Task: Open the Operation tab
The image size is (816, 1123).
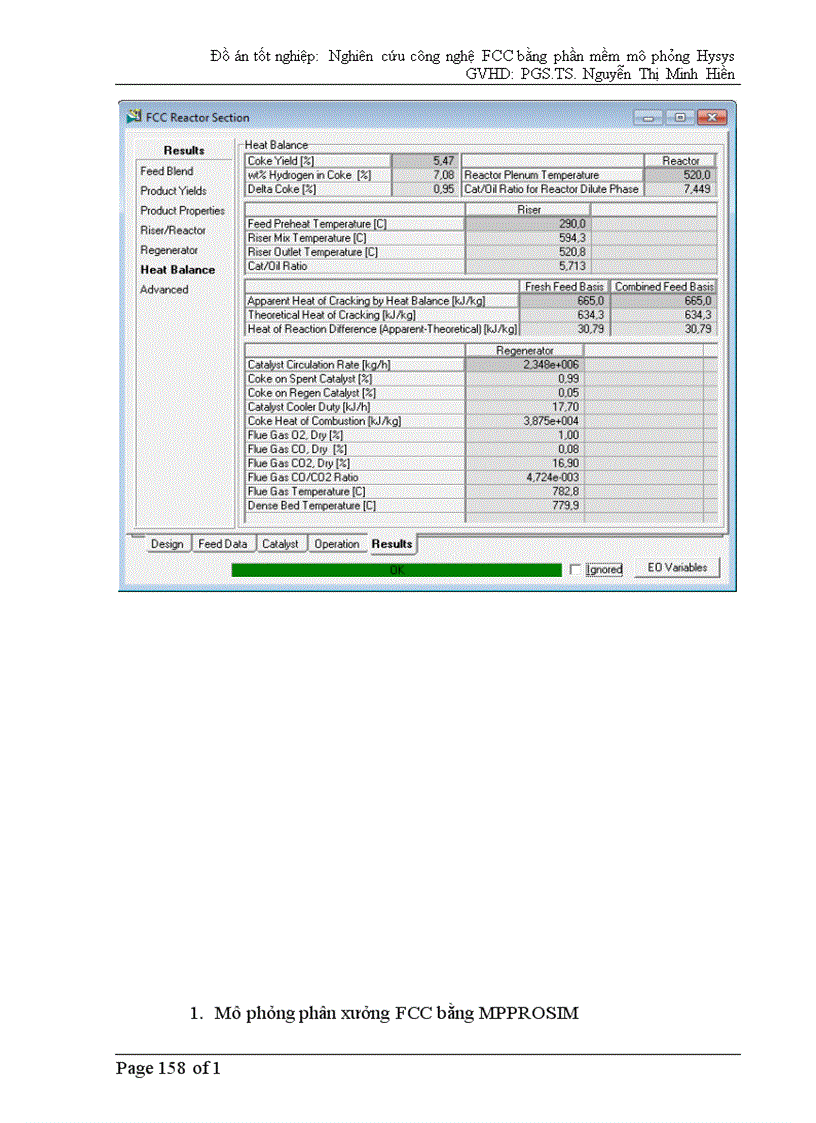Action: (x=338, y=543)
